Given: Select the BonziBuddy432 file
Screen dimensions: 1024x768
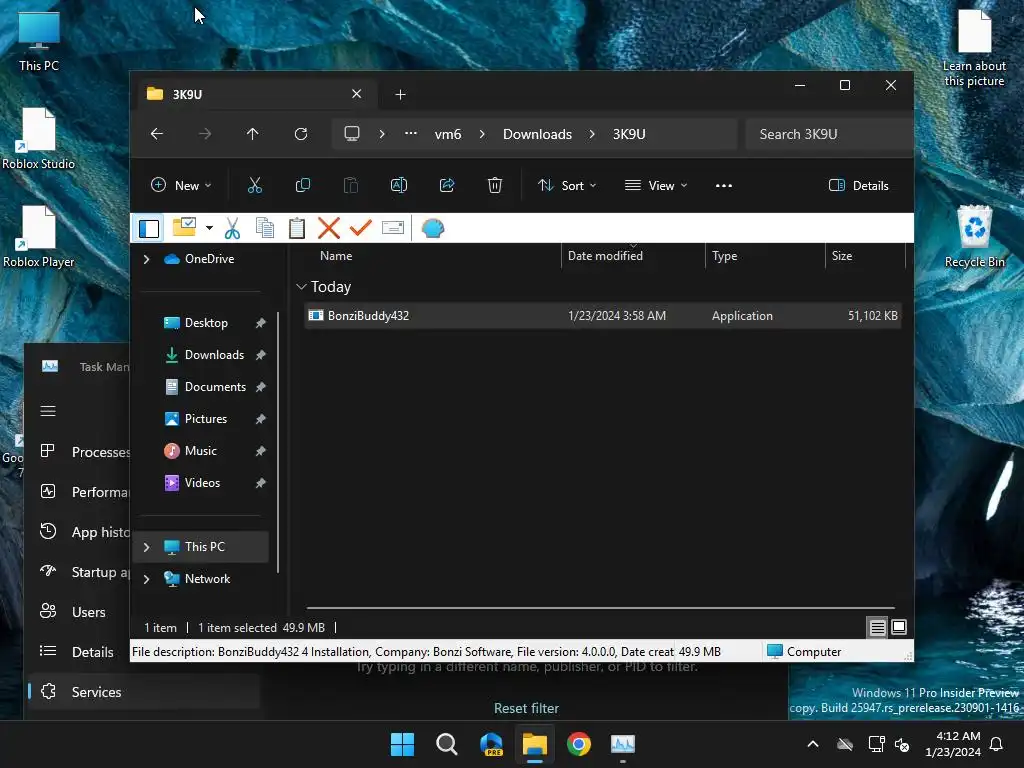Looking at the screenshot, I should (603, 315).
